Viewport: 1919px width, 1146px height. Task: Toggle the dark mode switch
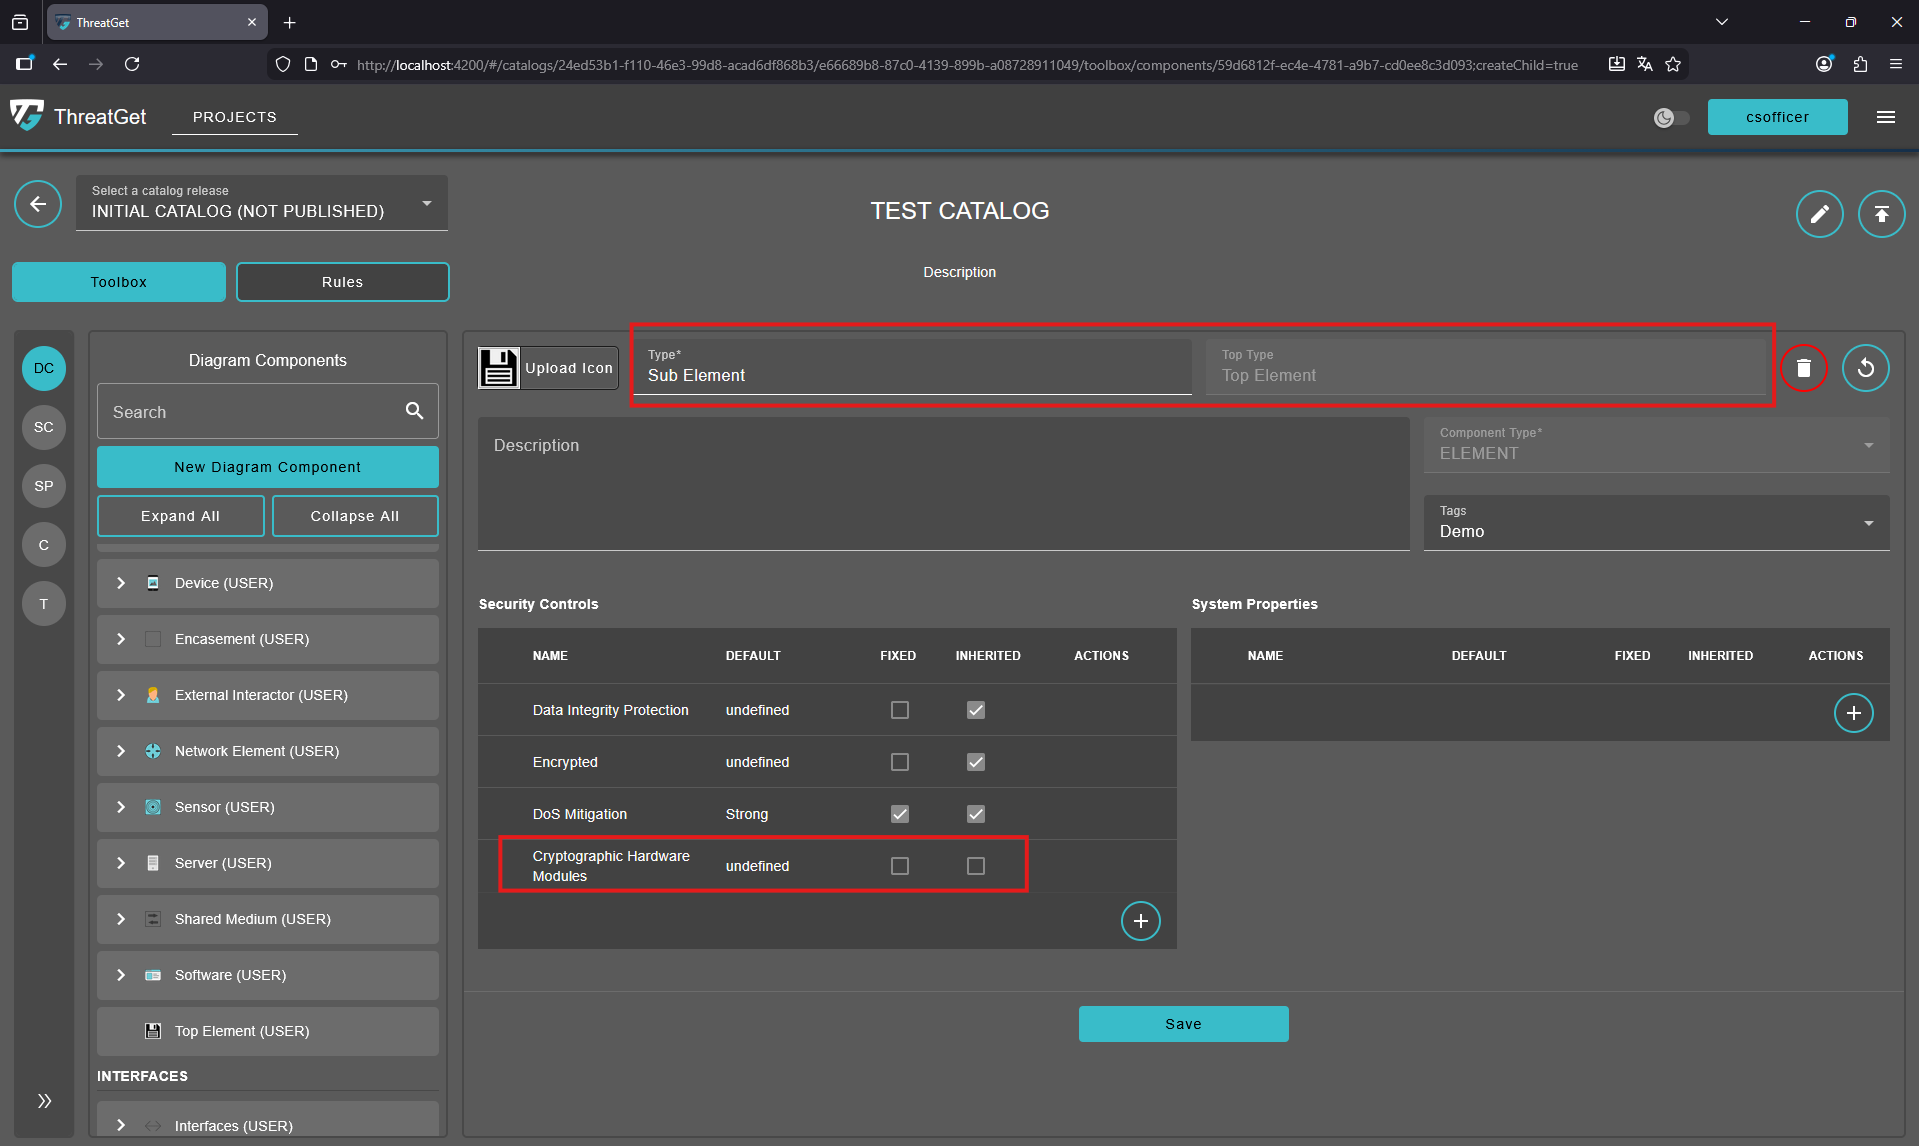tap(1671, 118)
